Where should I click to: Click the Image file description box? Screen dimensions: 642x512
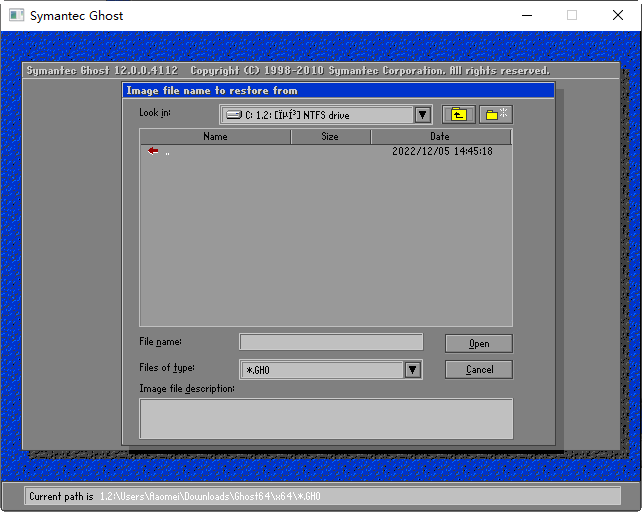(x=326, y=418)
